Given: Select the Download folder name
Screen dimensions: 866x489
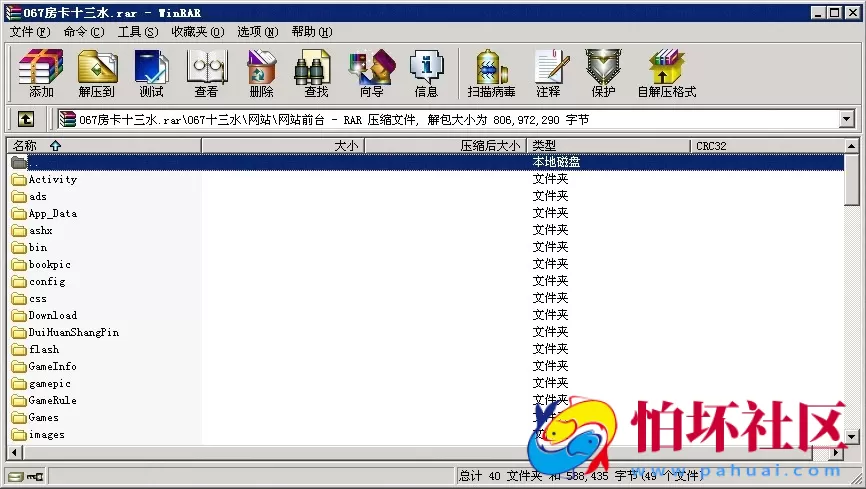Looking at the screenshot, I should pyautogui.click(x=53, y=316).
